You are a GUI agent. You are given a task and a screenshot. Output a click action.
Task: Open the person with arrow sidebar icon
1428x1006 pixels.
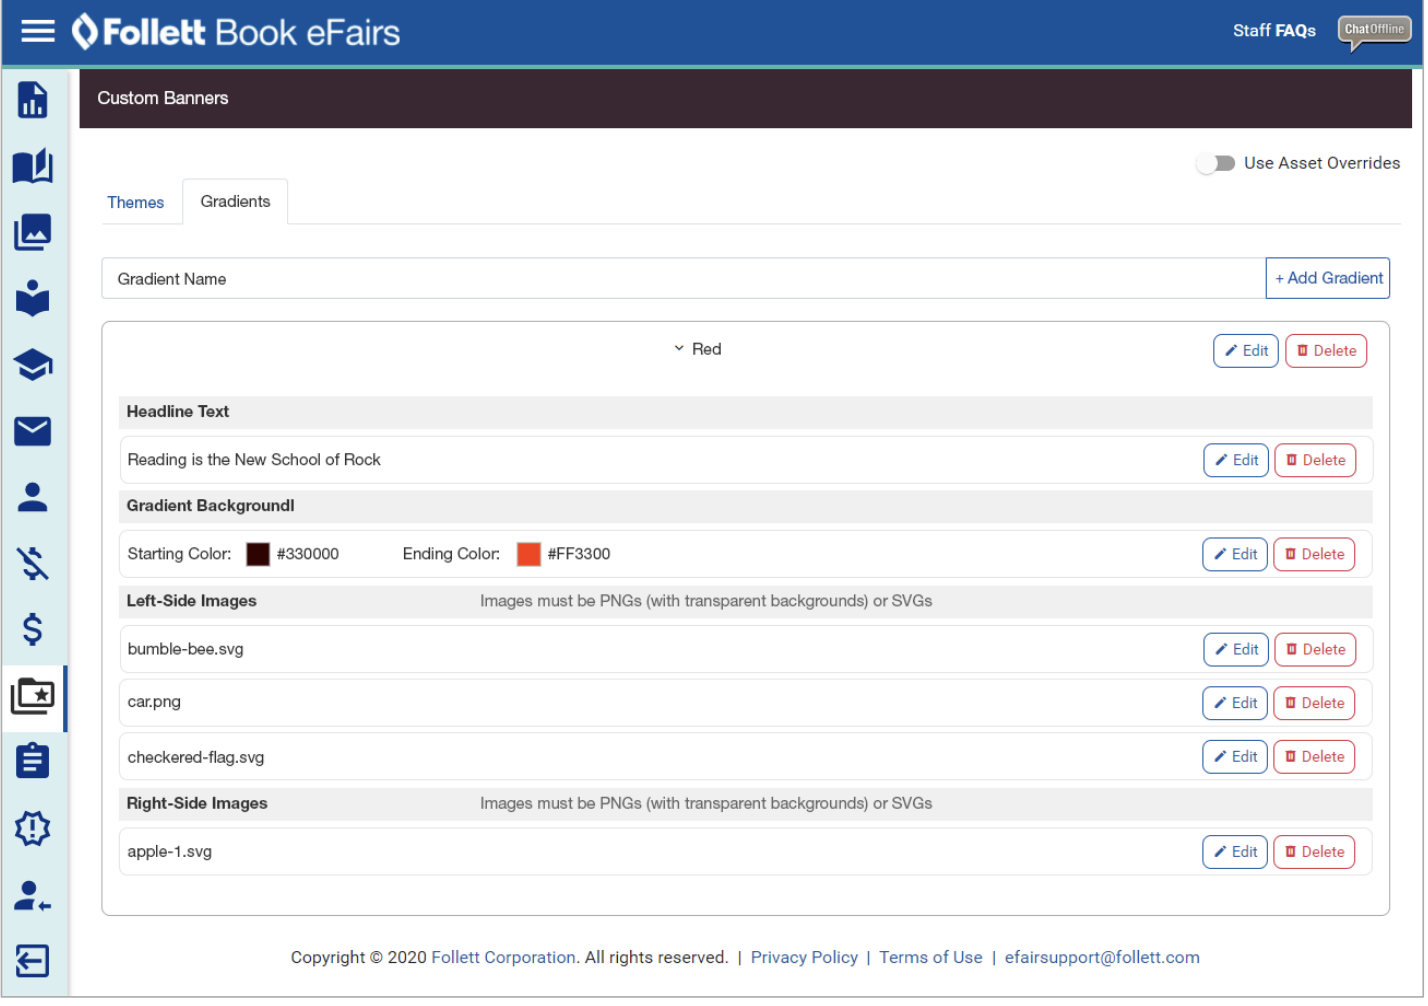33,897
